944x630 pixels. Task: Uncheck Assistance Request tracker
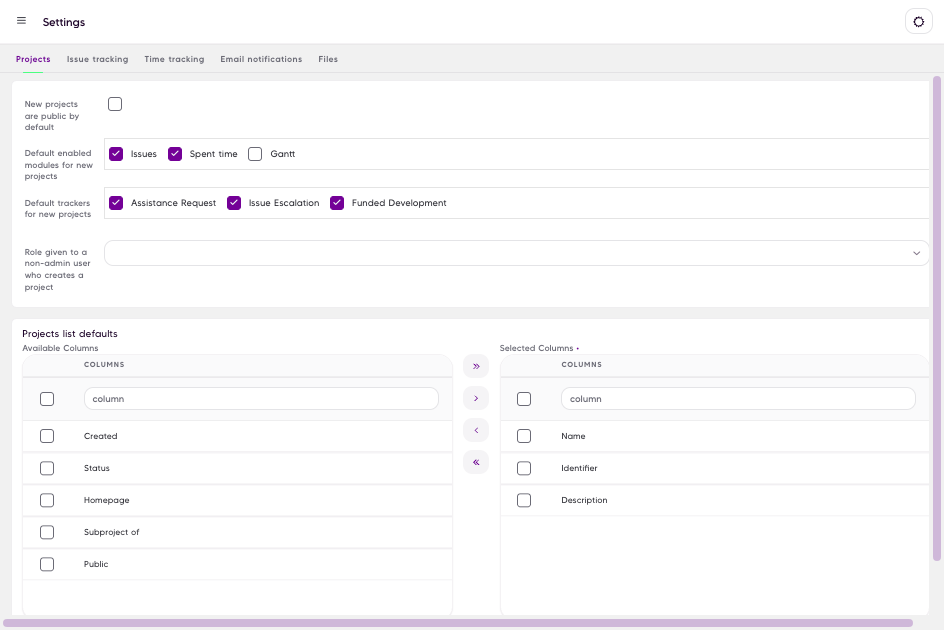click(116, 203)
